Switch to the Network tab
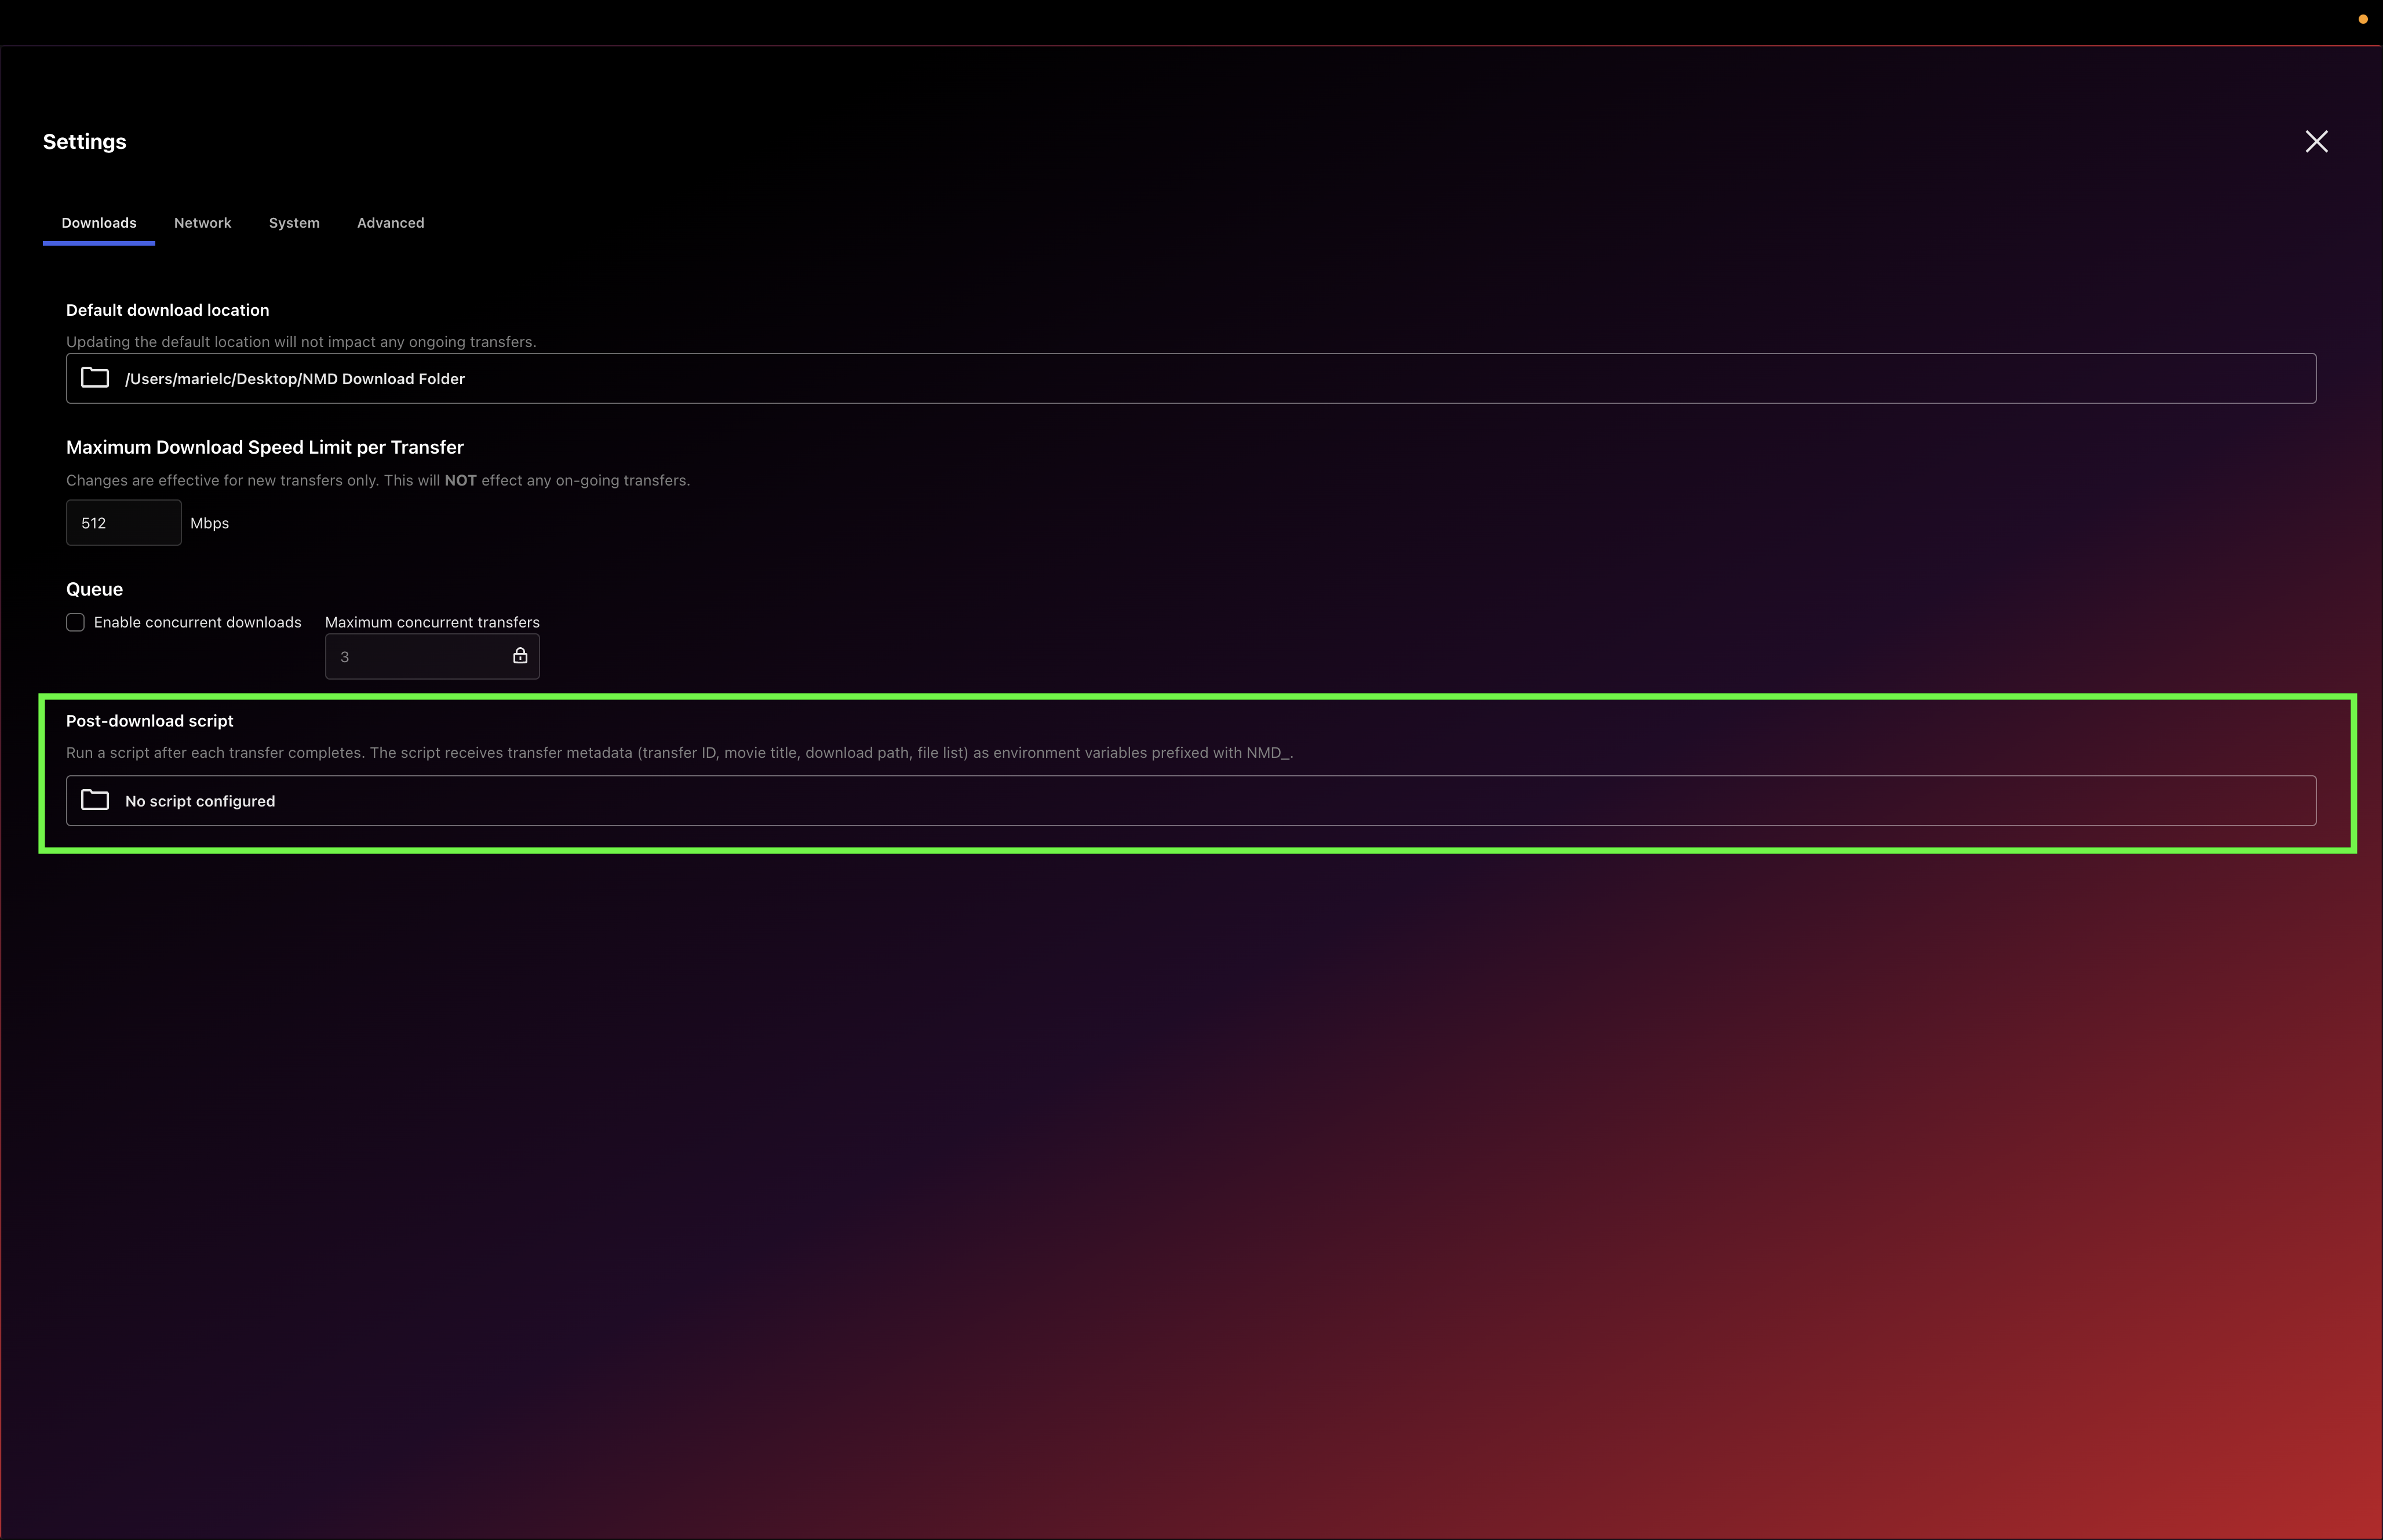 pyautogui.click(x=202, y=223)
